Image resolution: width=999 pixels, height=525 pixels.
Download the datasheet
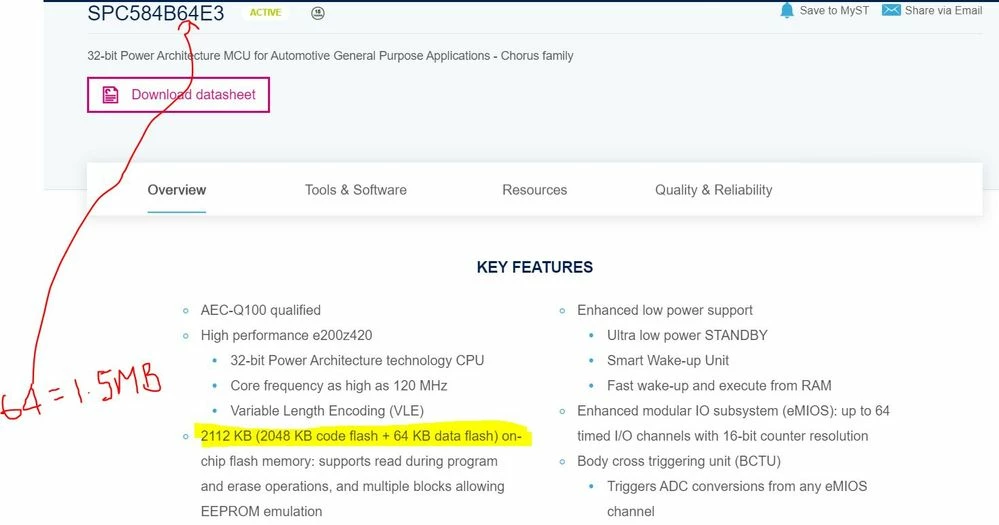178,95
